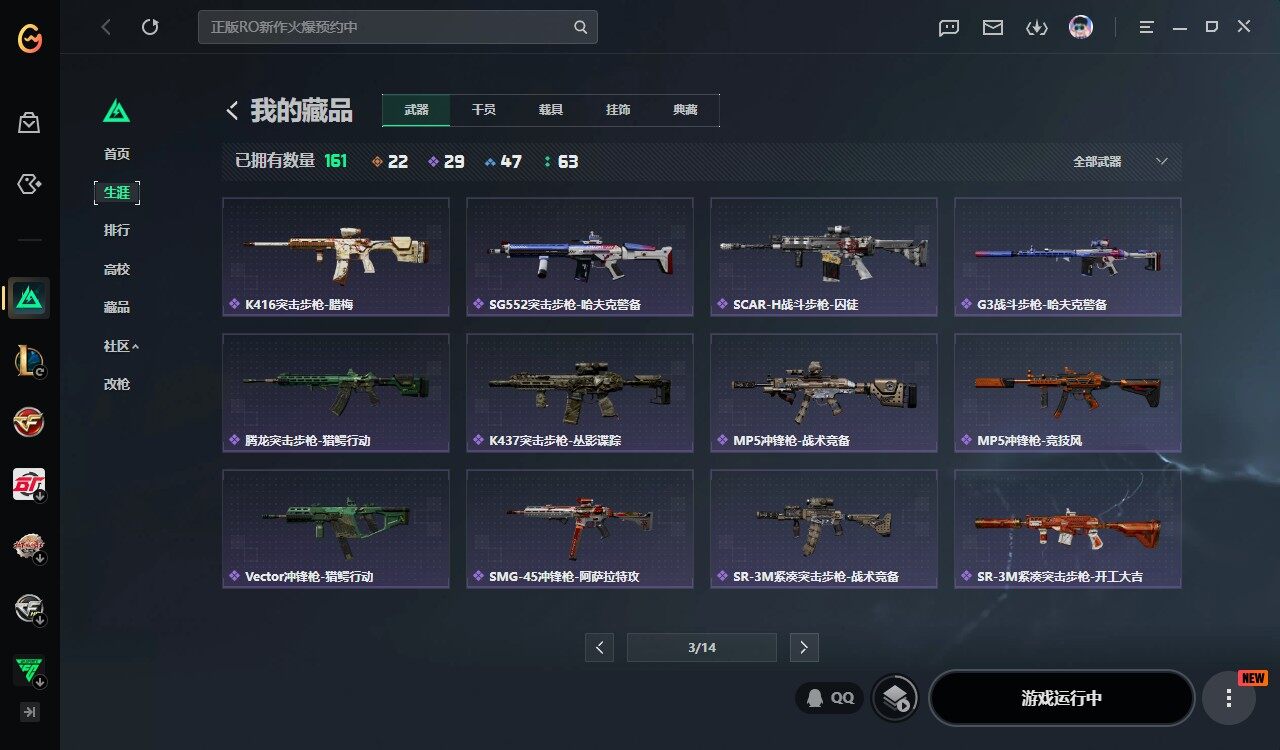Select the K416突击步枪-腊梅 weapon card
The height and width of the screenshot is (750, 1280).
[336, 256]
